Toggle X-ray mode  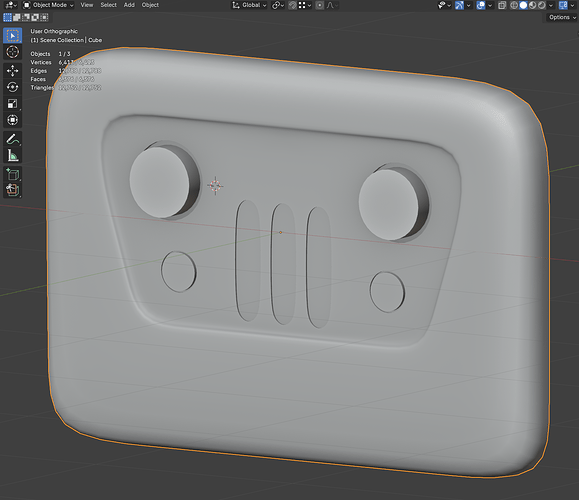(502, 5)
